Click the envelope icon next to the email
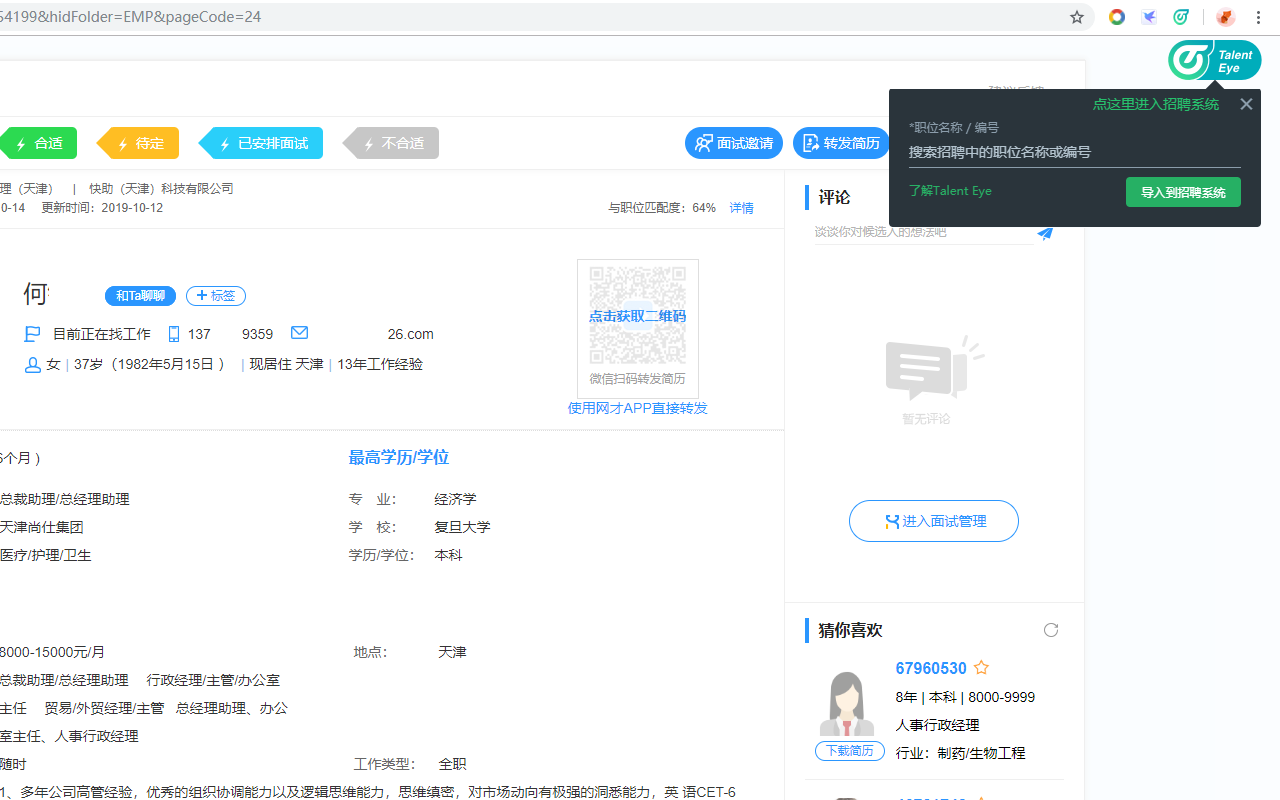The width and height of the screenshot is (1280, 800). tap(298, 333)
